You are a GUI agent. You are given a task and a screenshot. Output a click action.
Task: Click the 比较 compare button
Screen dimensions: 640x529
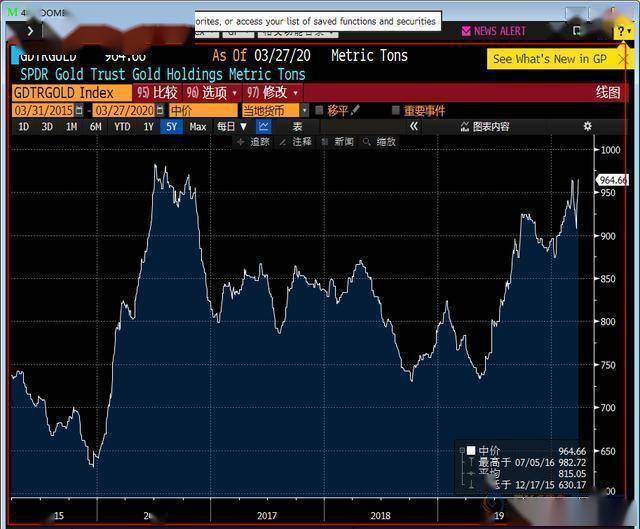(157, 92)
